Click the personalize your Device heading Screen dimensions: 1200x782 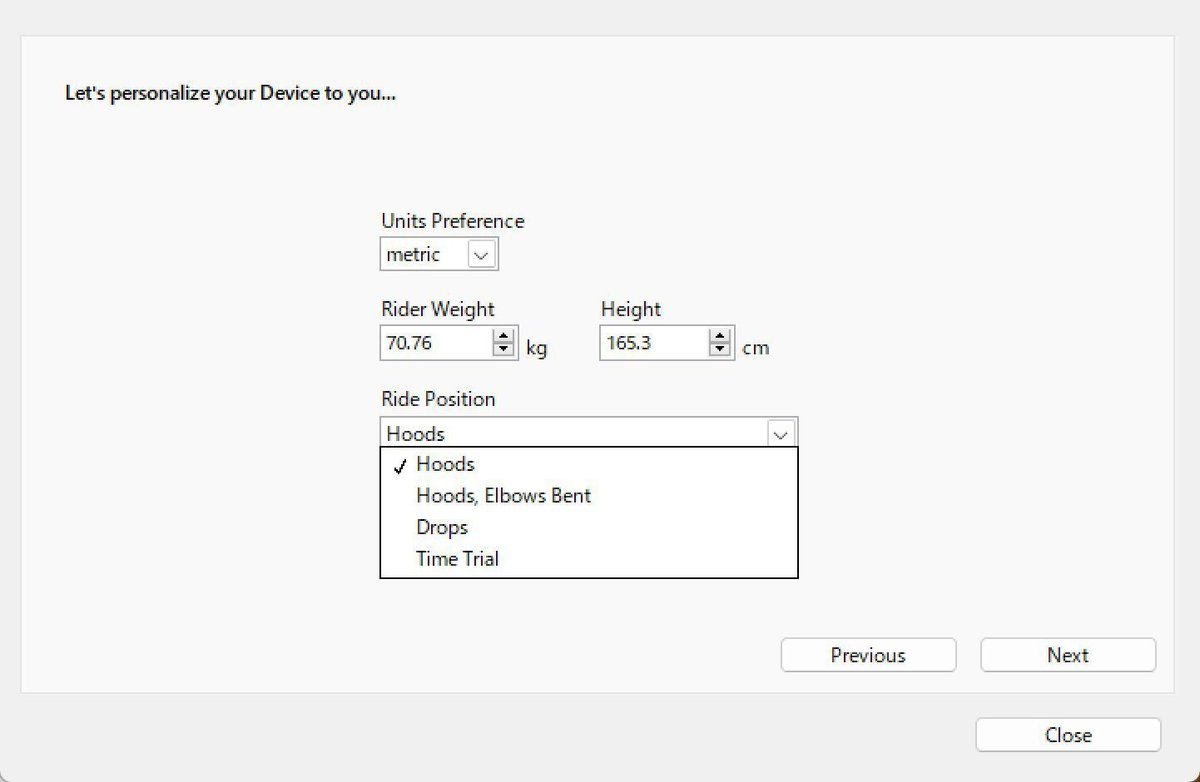tap(230, 95)
